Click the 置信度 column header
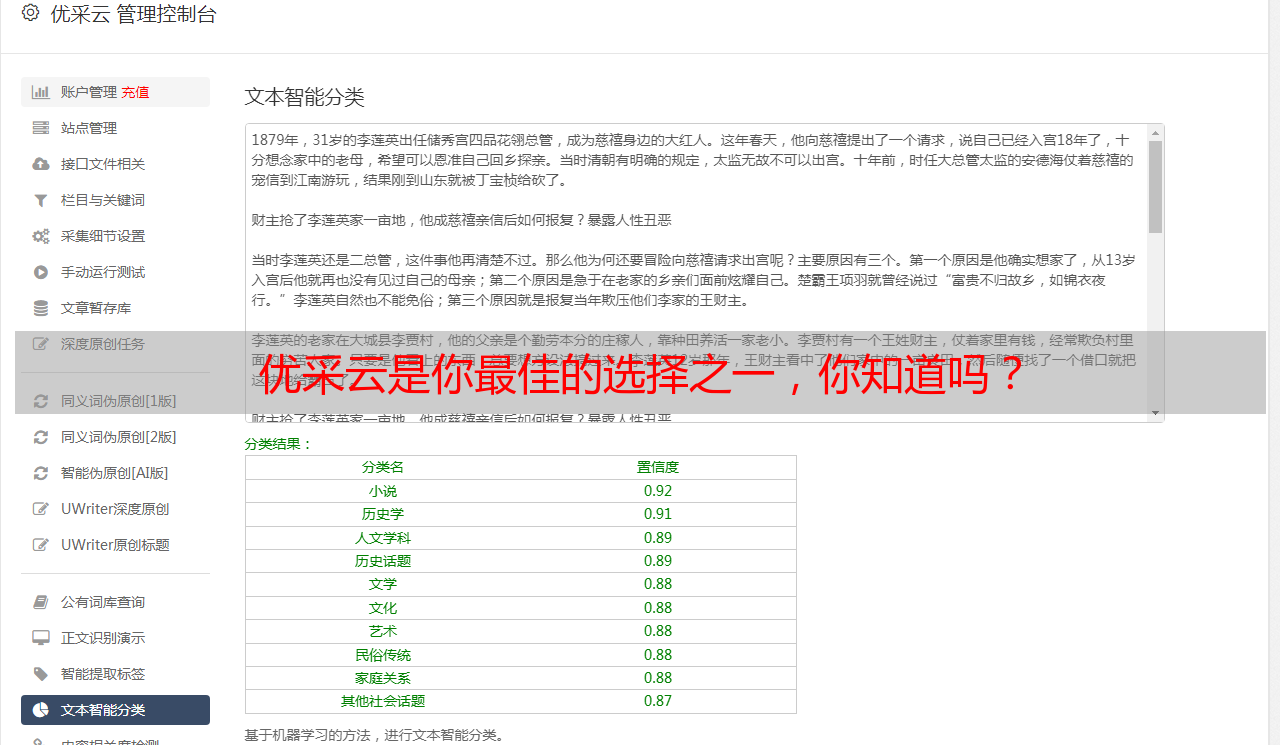Viewport: 1280px width, 745px height. (x=658, y=467)
